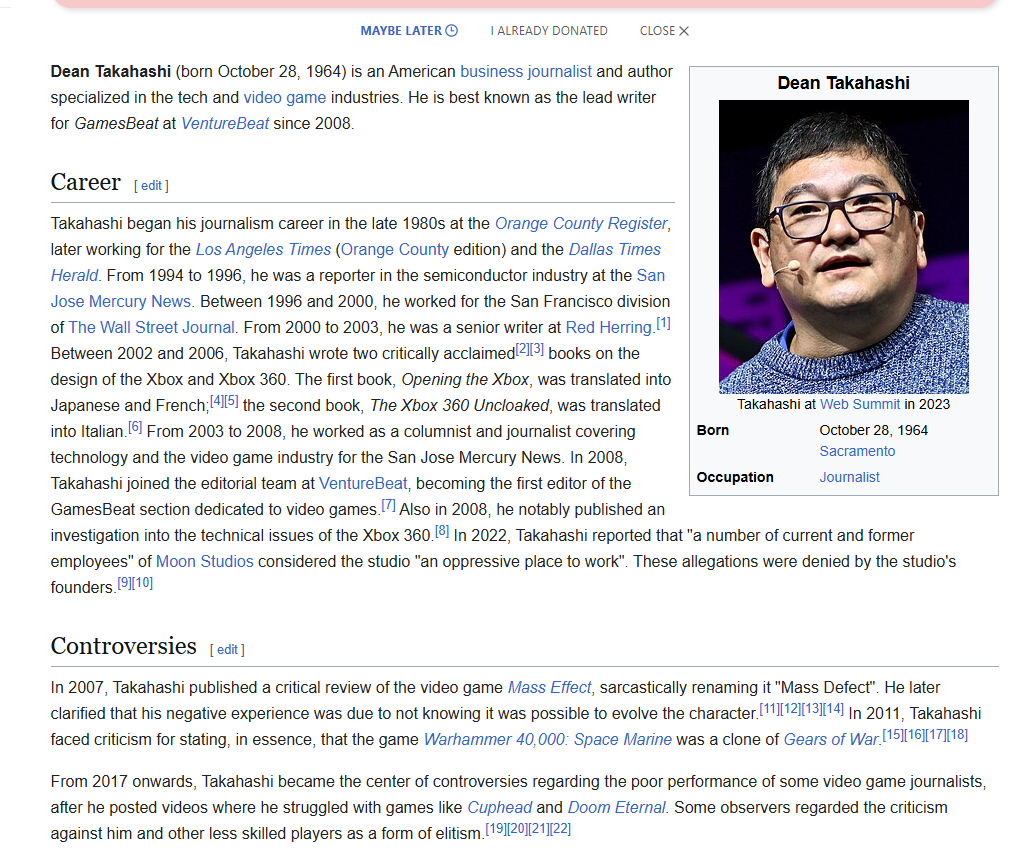The height and width of the screenshot is (862, 1029).
Task: Jump to citation reference 16
Action: pyautogui.click(x=915, y=735)
